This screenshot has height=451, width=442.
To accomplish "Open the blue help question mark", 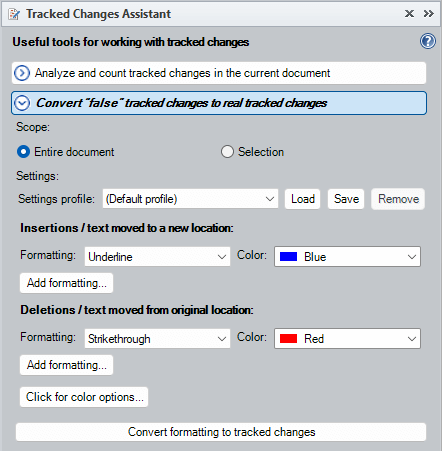I will (428, 41).
